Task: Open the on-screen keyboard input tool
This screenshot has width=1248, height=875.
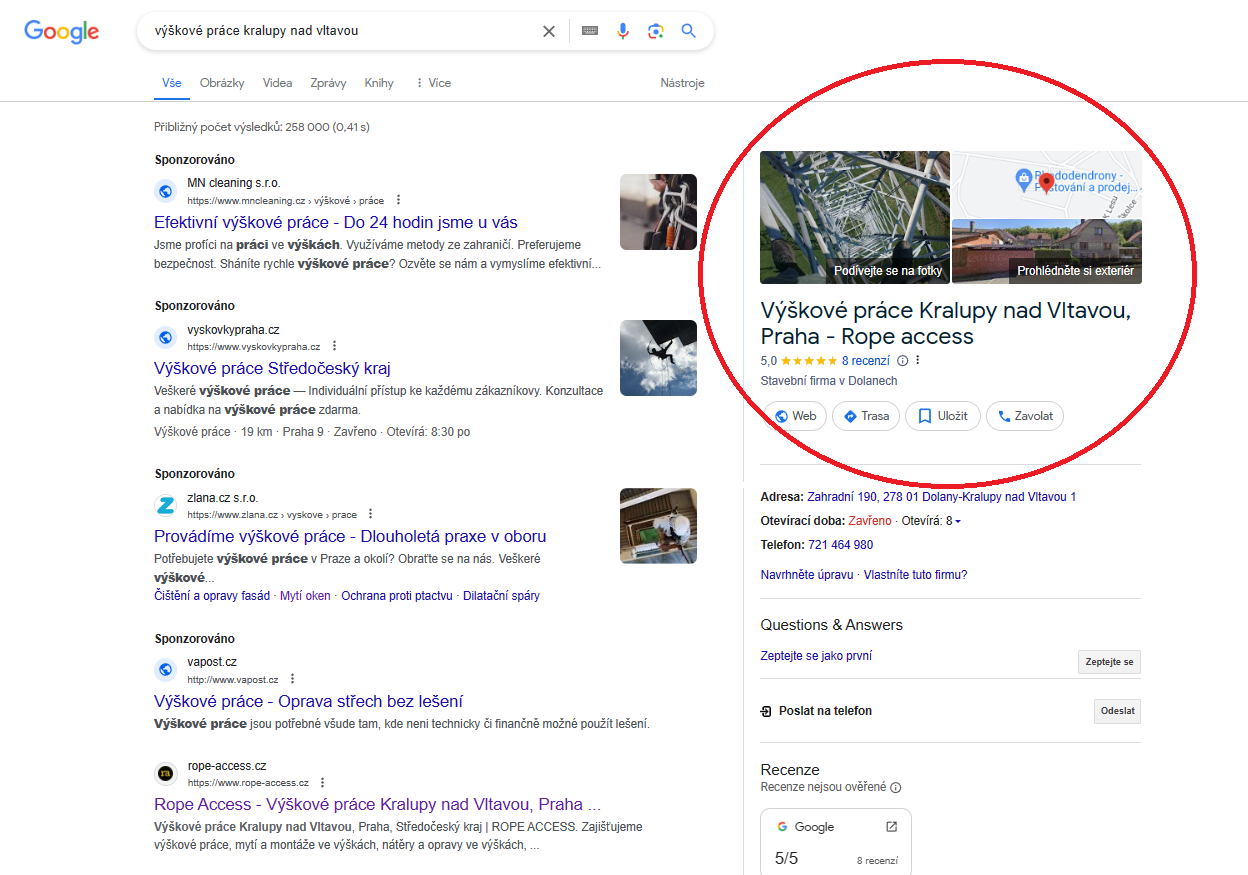Action: [590, 31]
